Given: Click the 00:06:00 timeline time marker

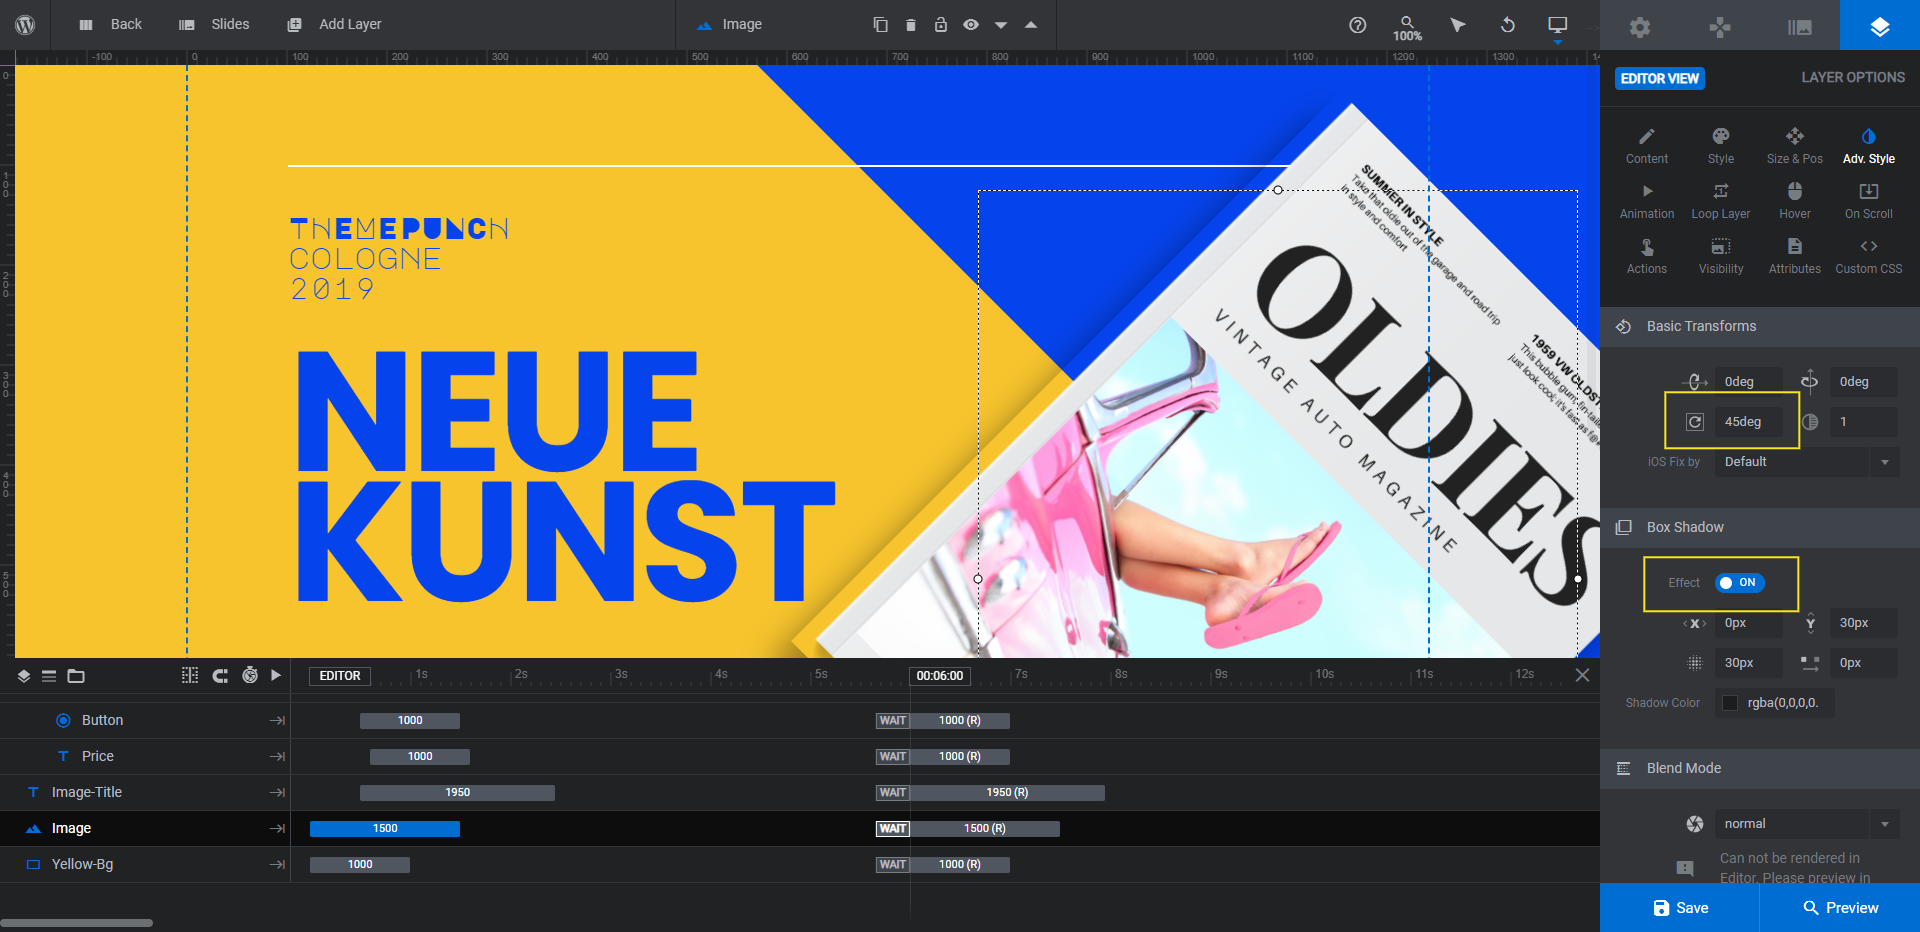Looking at the screenshot, I should click(940, 676).
